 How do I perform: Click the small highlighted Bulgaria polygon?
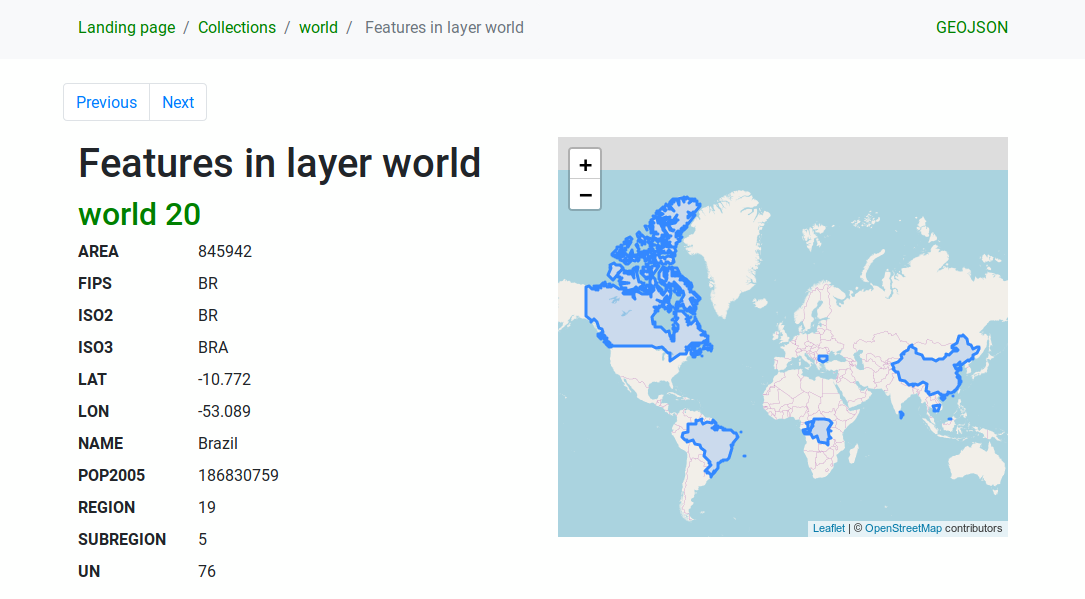tap(822, 357)
